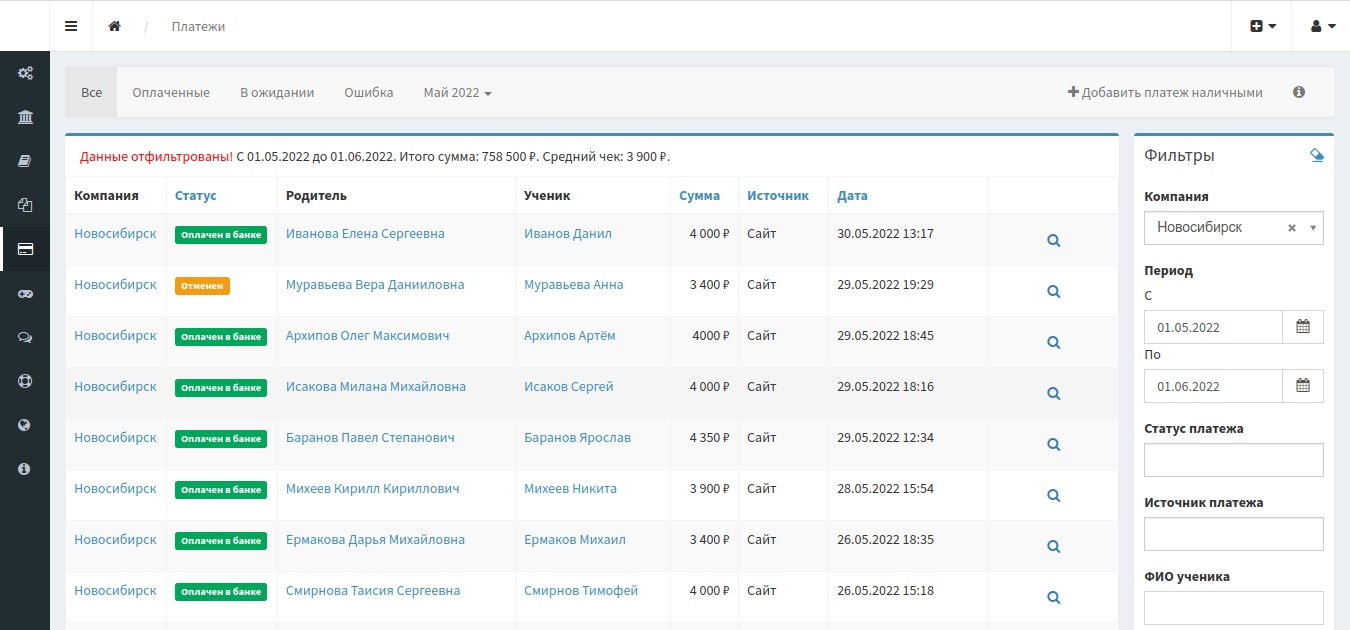The height and width of the screenshot is (630, 1350).
Task: Open the gamepad sidebar icon
Action: (x=25, y=294)
